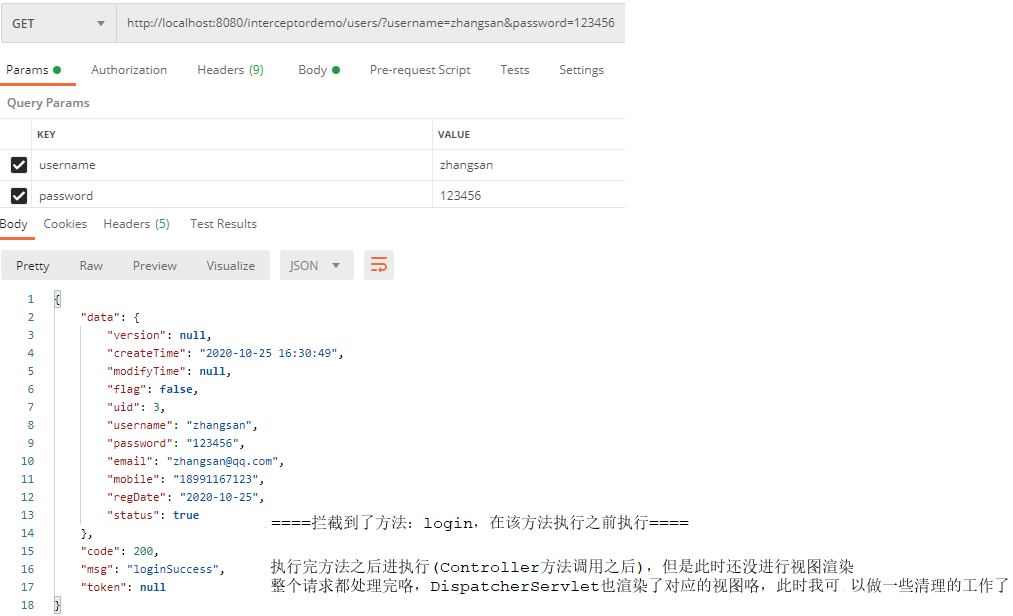Click the wrap lines icon button

point(379,265)
